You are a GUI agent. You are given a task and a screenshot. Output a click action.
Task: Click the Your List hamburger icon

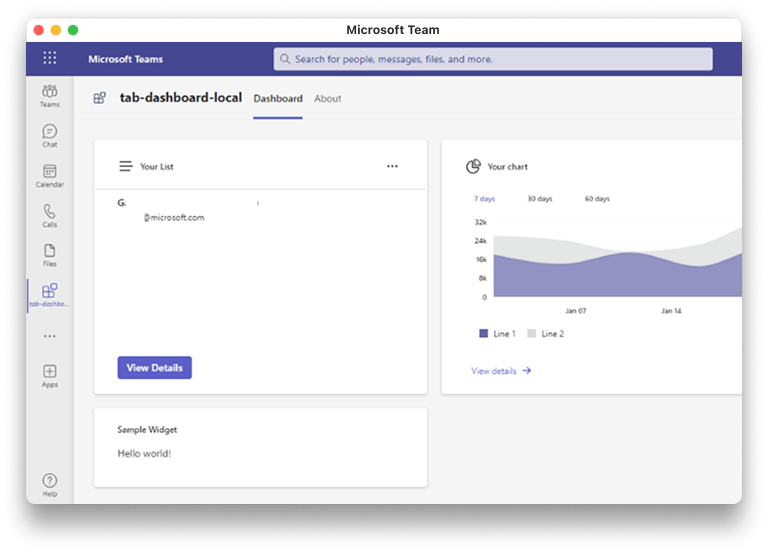pyautogui.click(x=125, y=166)
